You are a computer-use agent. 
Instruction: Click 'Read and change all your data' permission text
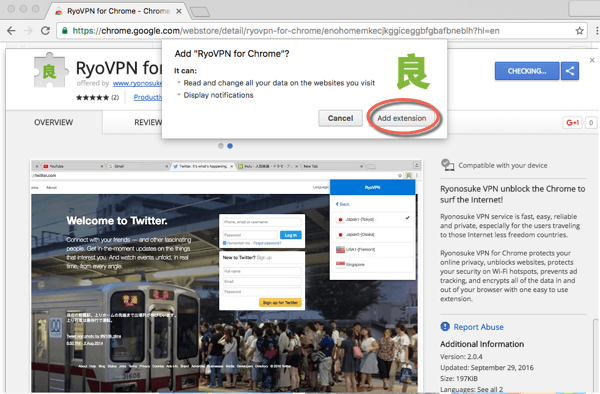pyautogui.click(x=279, y=83)
